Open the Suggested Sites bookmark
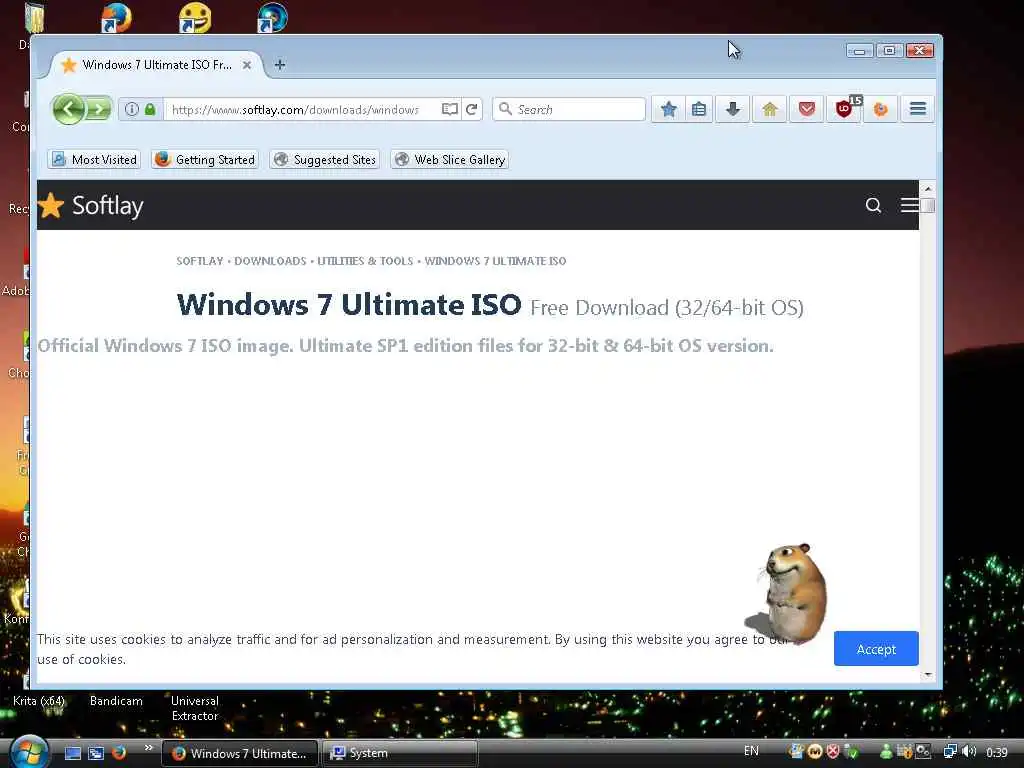Viewport: 1024px width, 768px height. click(x=325, y=159)
